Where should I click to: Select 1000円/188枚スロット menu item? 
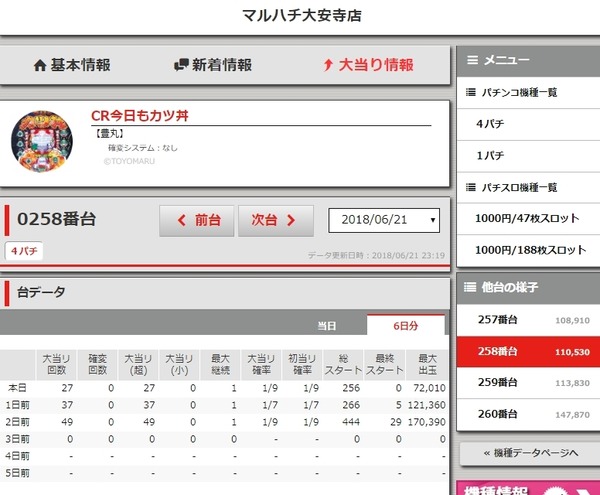pos(528,250)
